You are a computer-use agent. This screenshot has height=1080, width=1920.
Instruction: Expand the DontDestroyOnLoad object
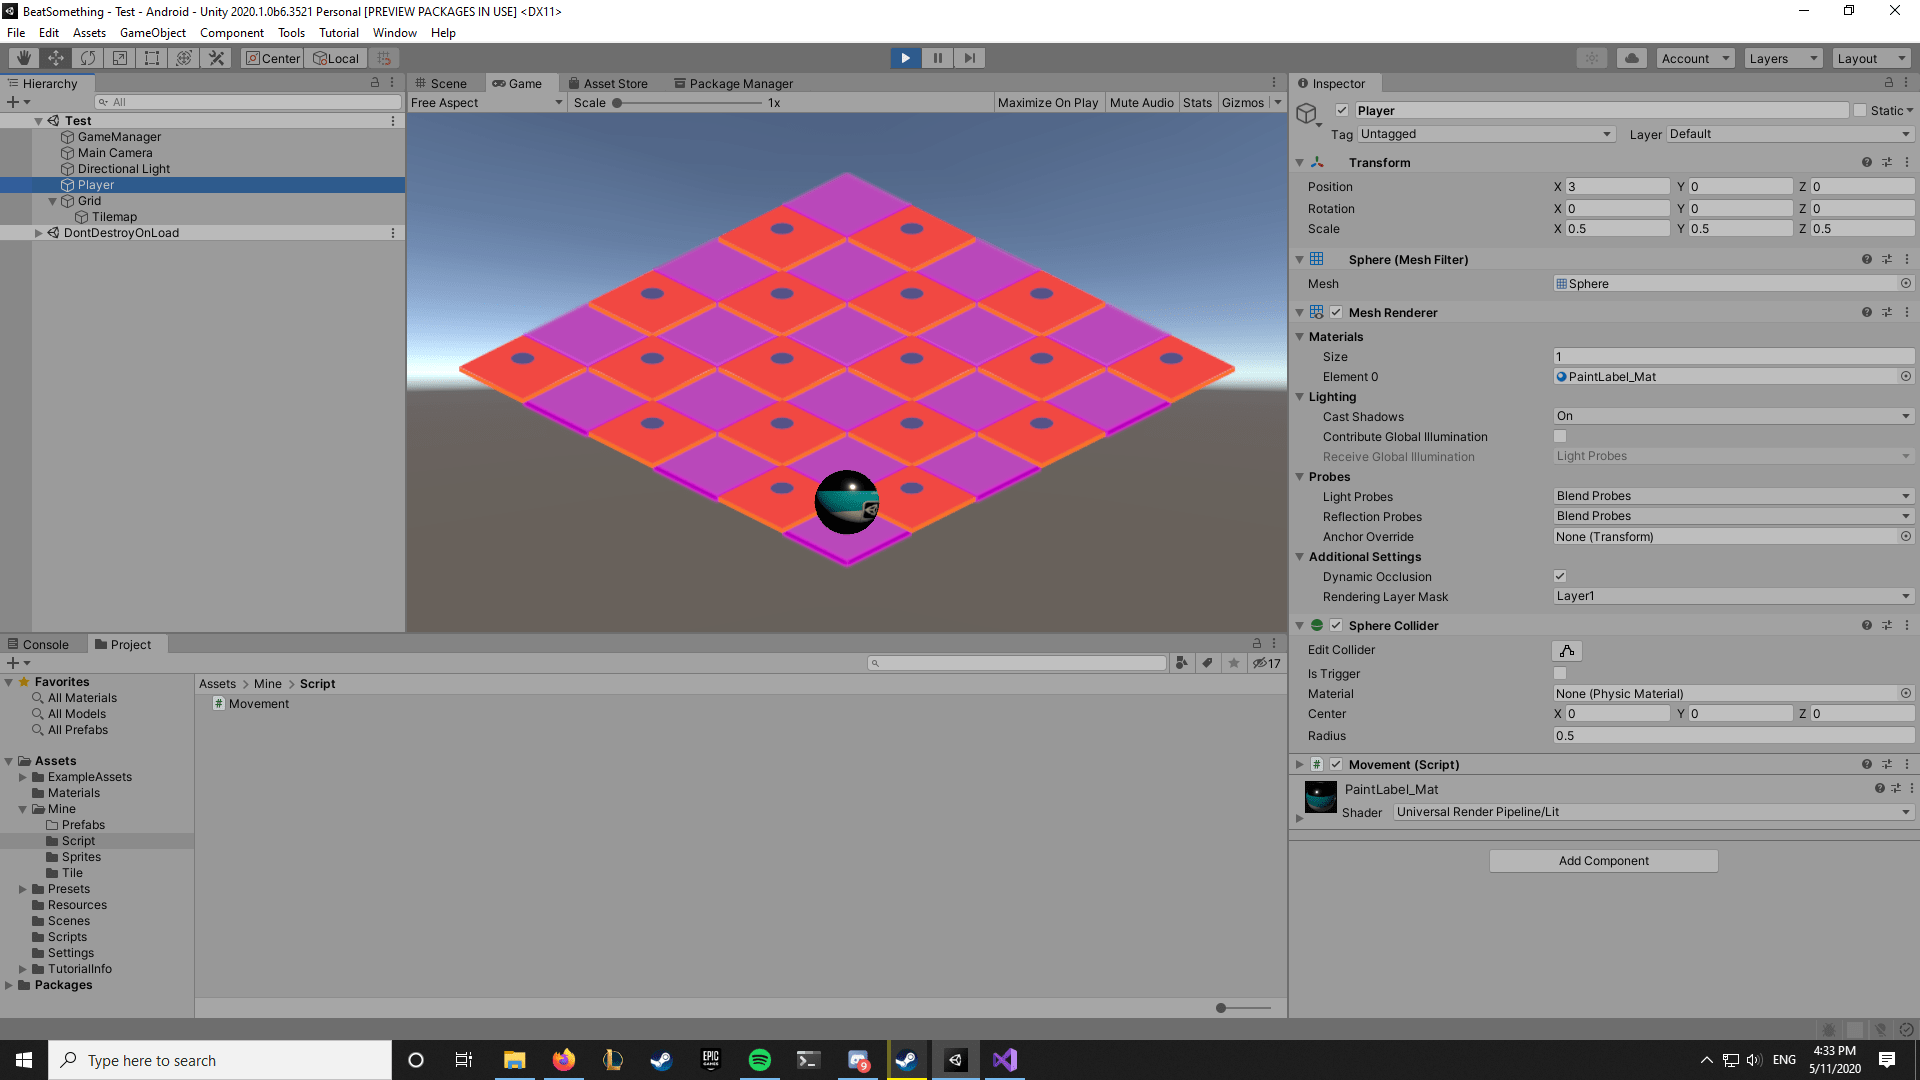tap(38, 232)
